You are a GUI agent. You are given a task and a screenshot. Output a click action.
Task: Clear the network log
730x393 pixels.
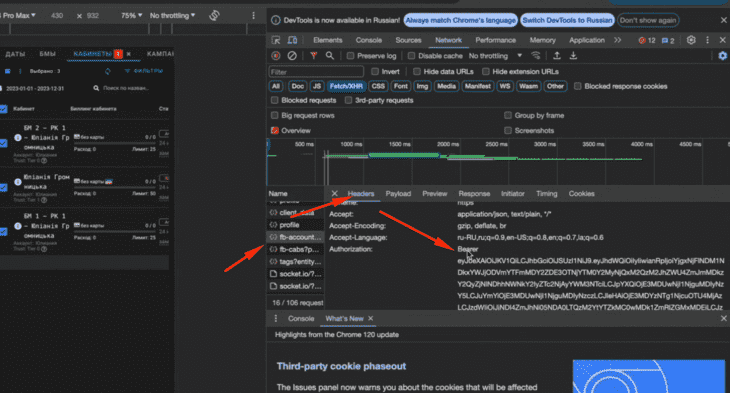coord(292,56)
